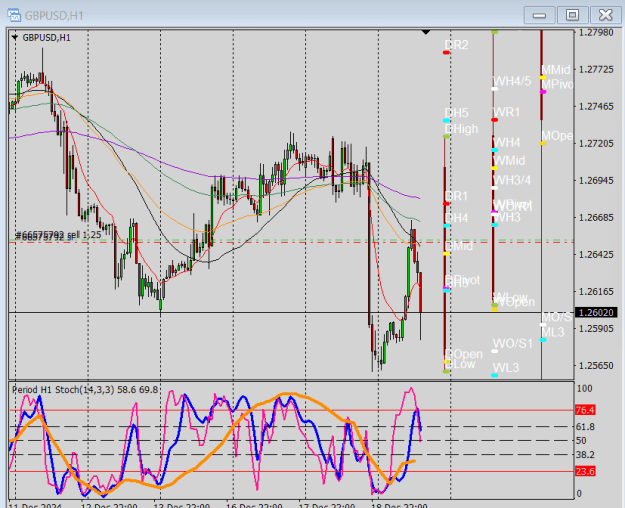Click the red WR1 level marker dot
This screenshot has width=625, height=508.
click(495, 120)
